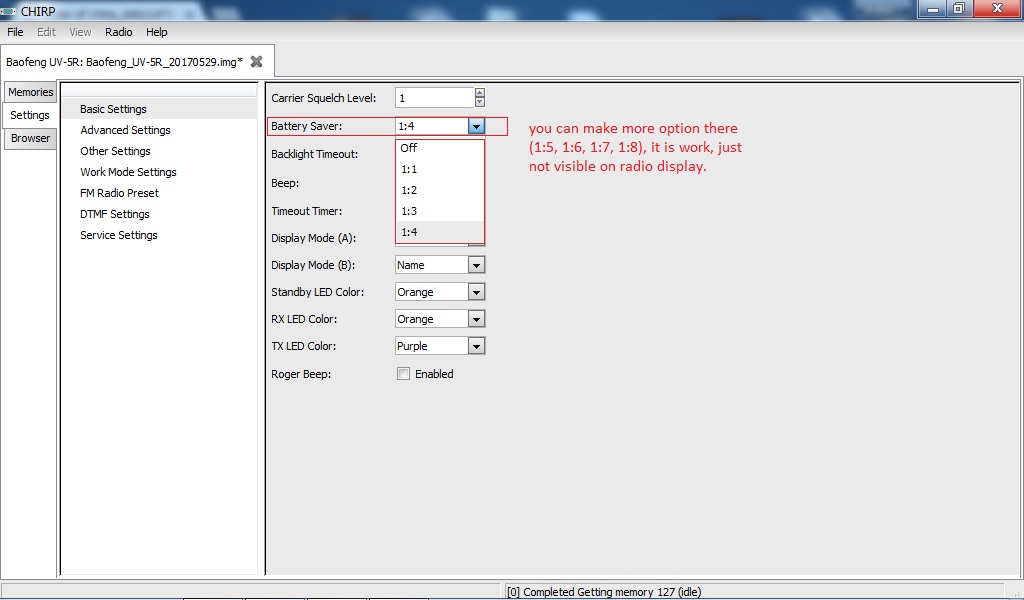Click the Carrier Squelch Level input field
This screenshot has height=600, width=1024.
[435, 98]
